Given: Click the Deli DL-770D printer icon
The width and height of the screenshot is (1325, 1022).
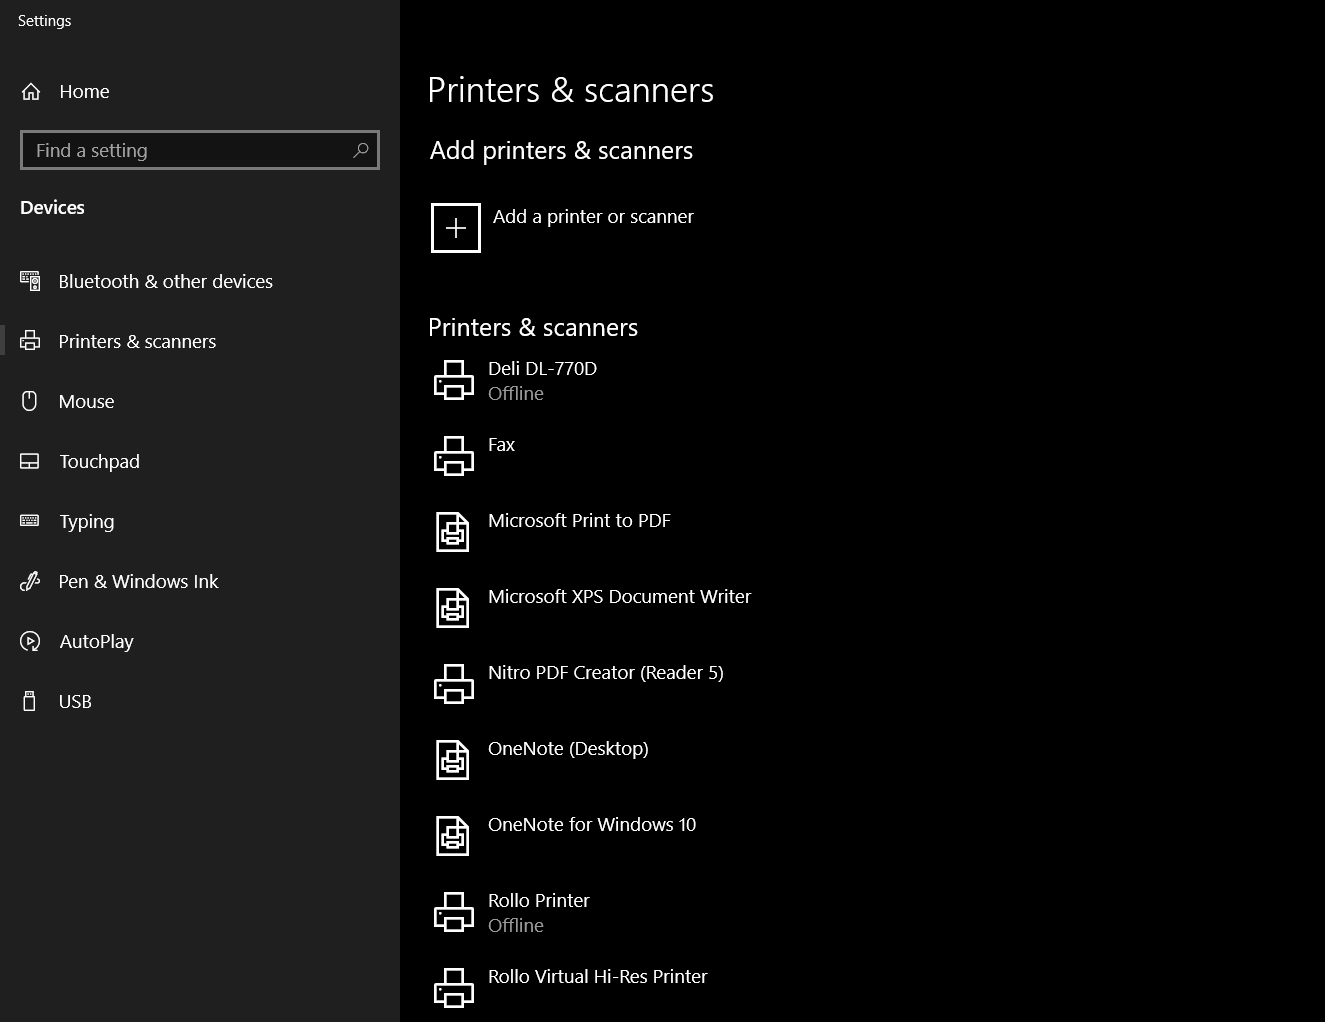Looking at the screenshot, I should click(453, 381).
